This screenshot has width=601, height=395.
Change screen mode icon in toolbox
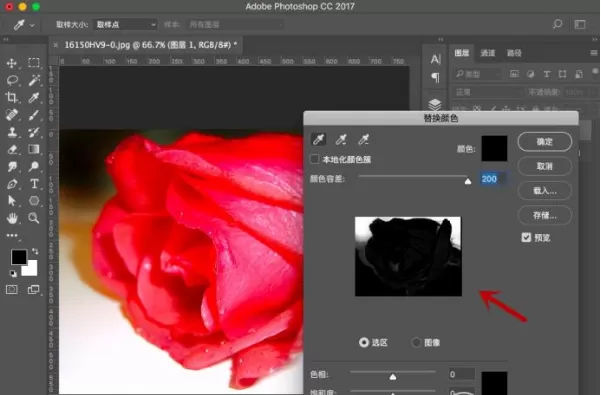pos(34,290)
